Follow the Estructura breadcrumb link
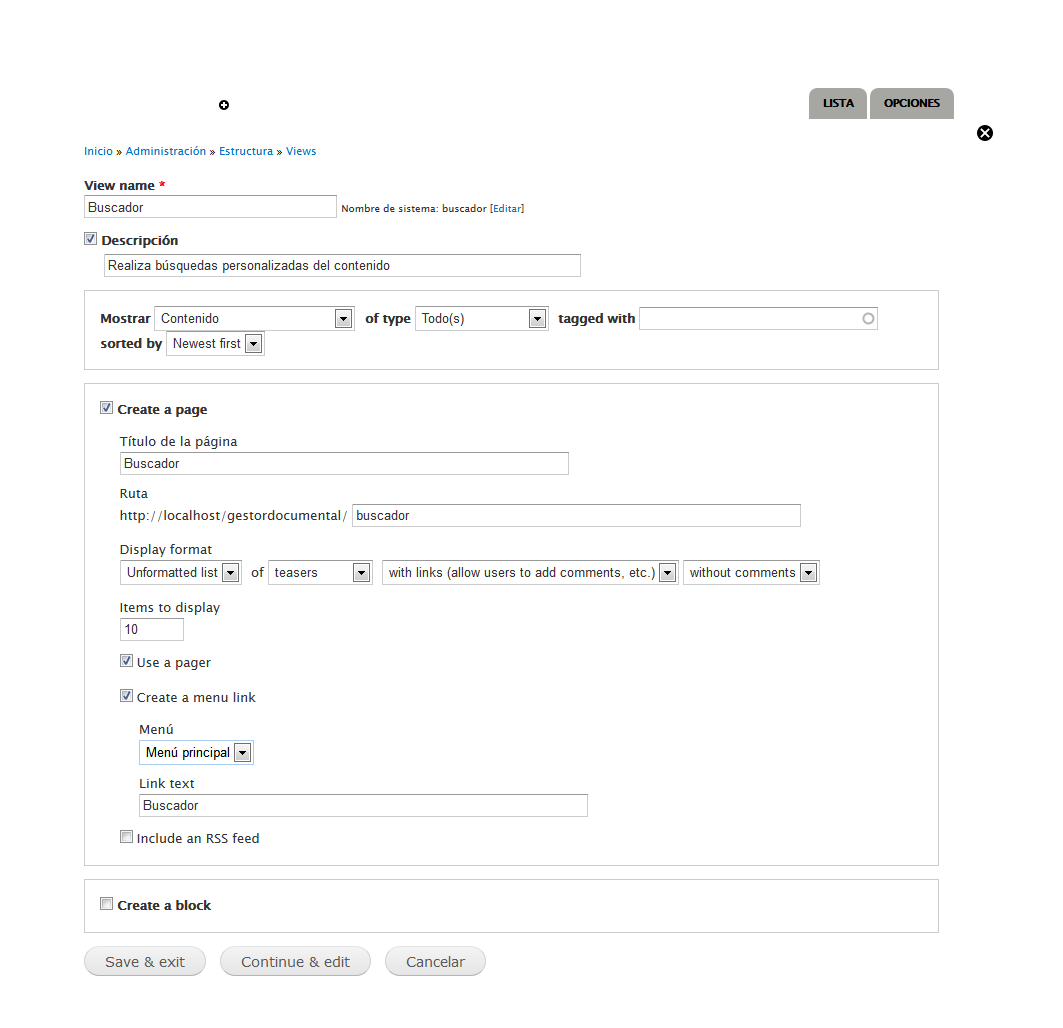The image size is (1063, 1028). click(246, 152)
